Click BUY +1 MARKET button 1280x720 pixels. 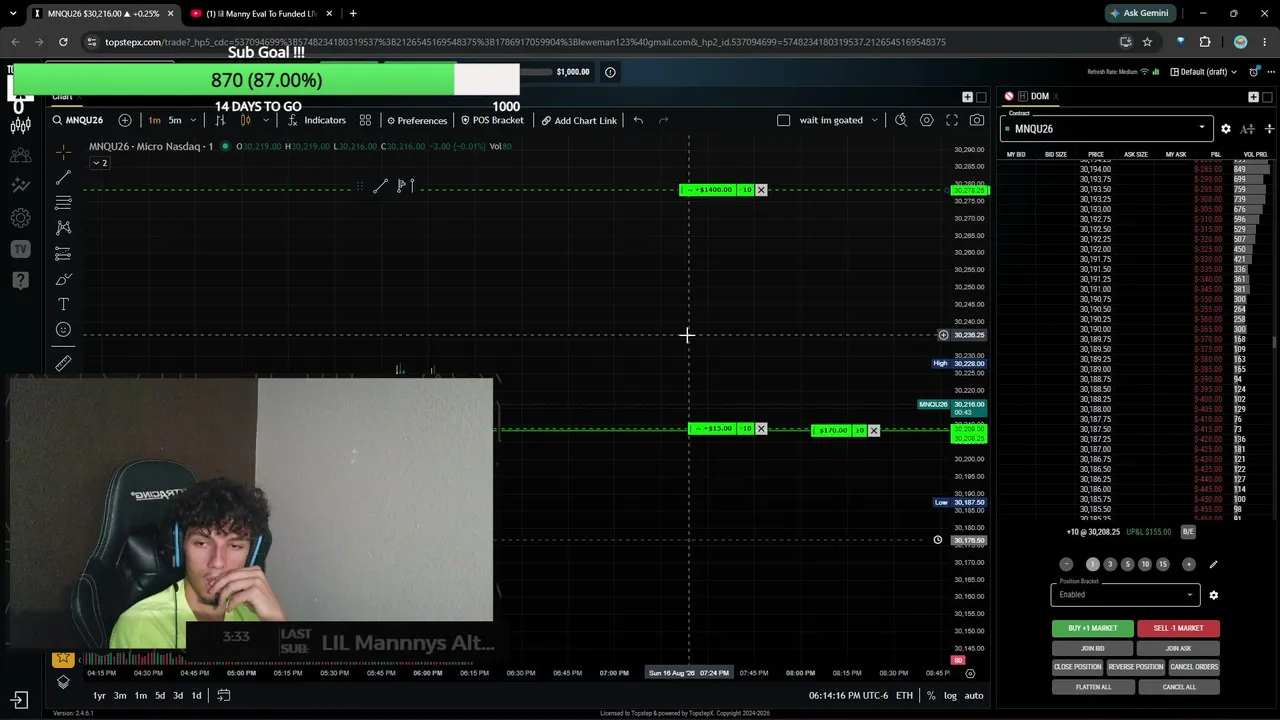[x=1092, y=628]
